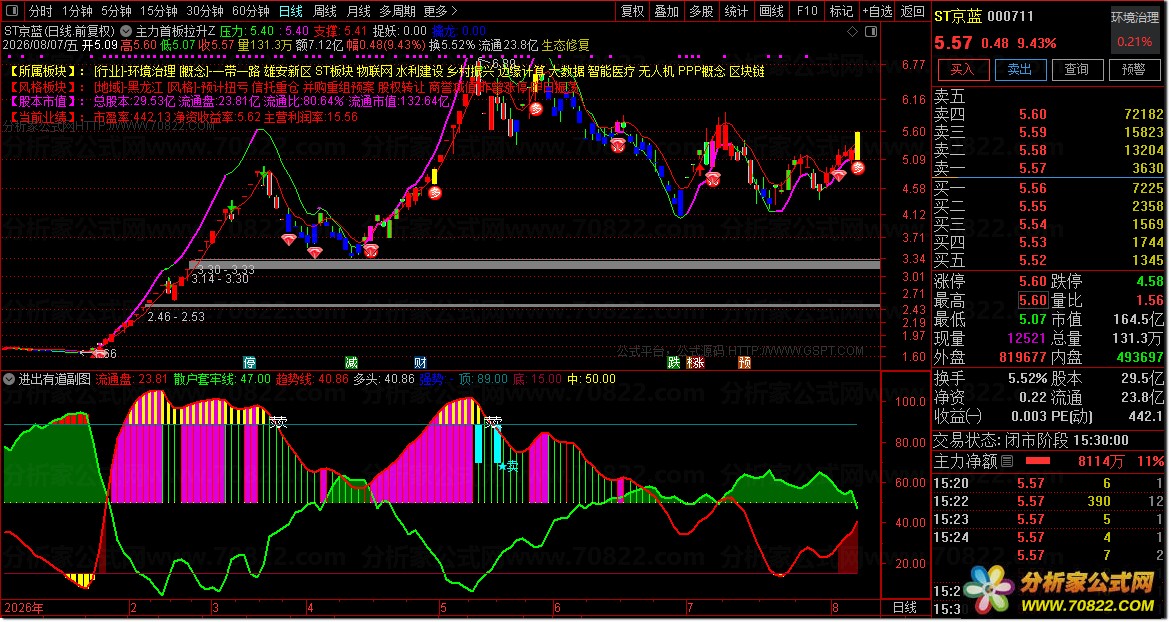This screenshot has height=622, width=1171.
Task: Click stock code 000711
Action: click(1010, 16)
